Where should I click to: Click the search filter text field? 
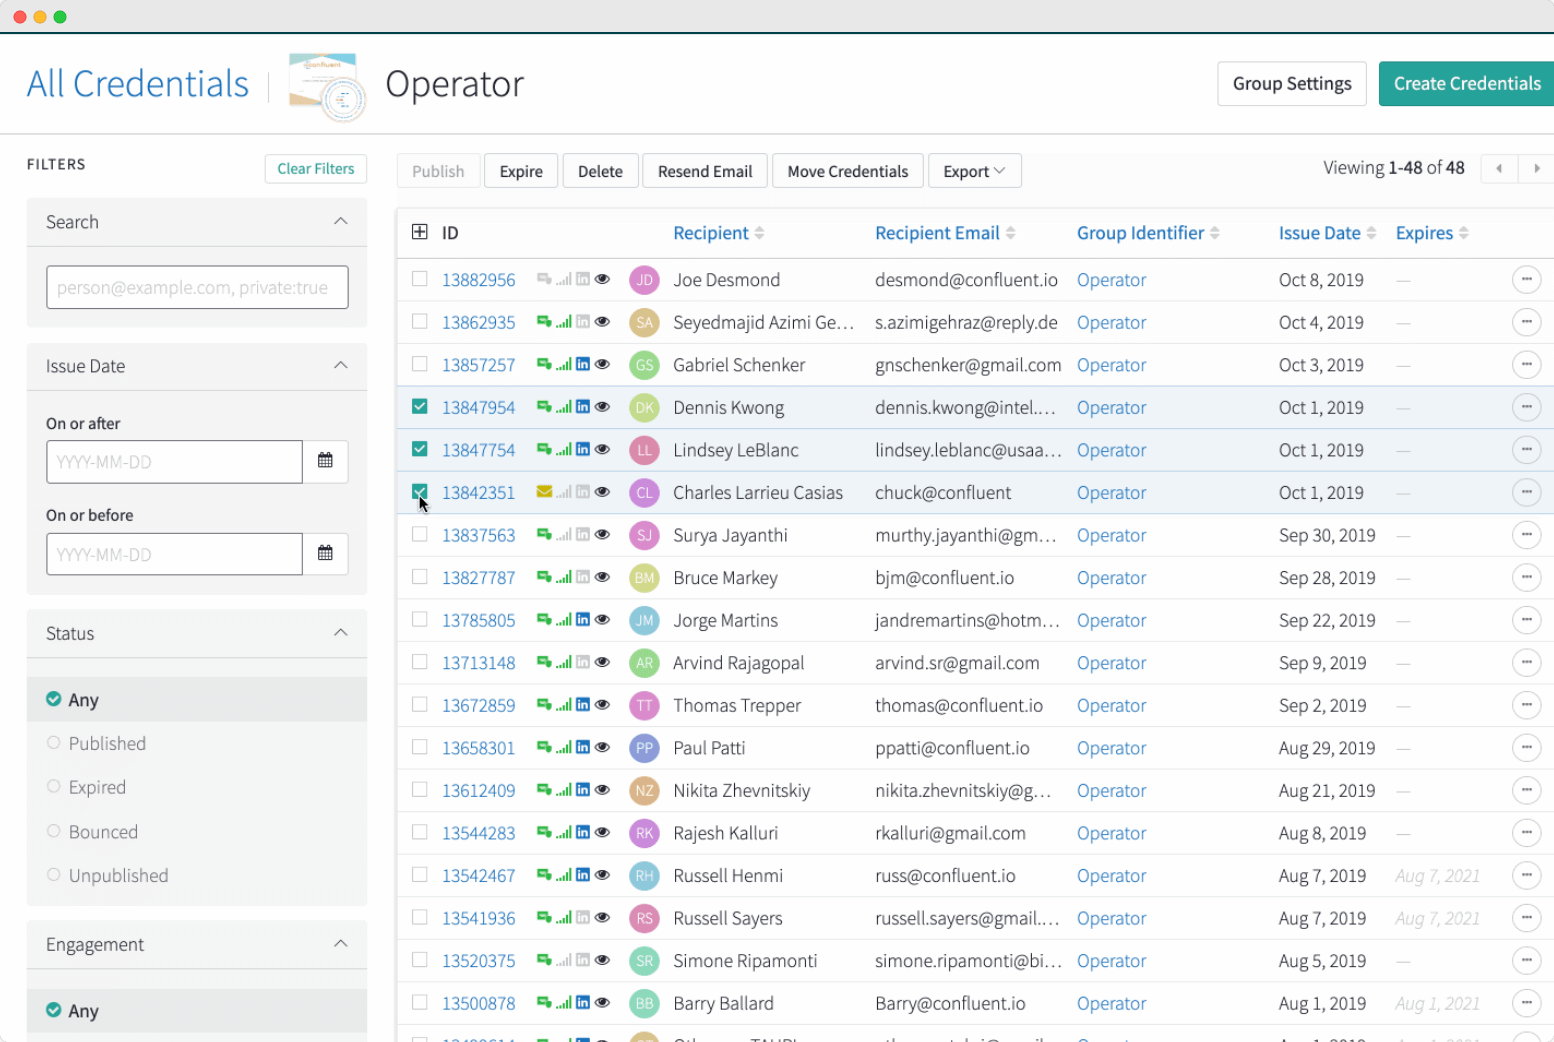[x=197, y=287]
